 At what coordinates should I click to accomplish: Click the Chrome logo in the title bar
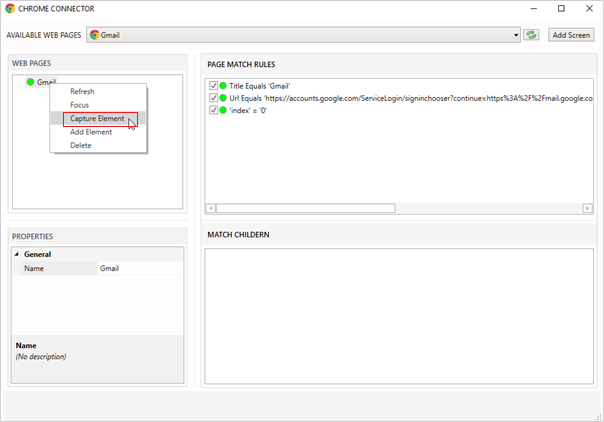click(x=10, y=8)
